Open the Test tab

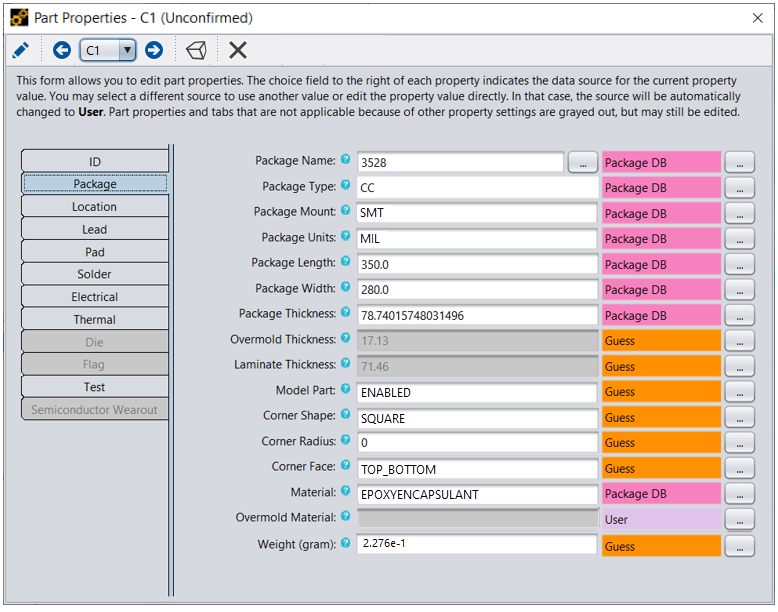tap(95, 387)
